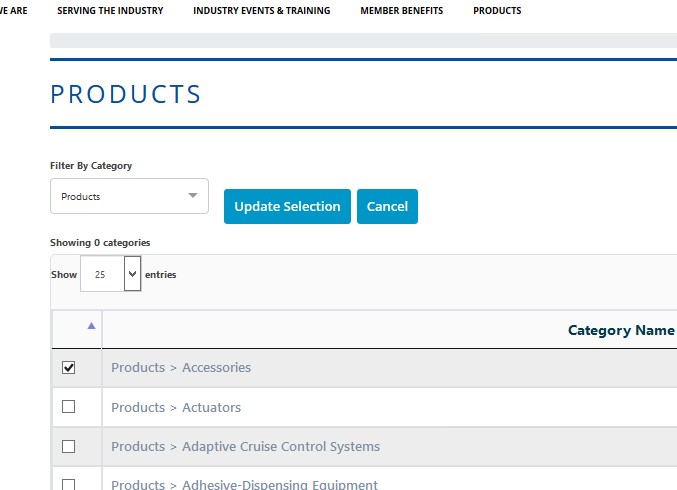Click the Update Selection button
677x490 pixels.
point(287,206)
